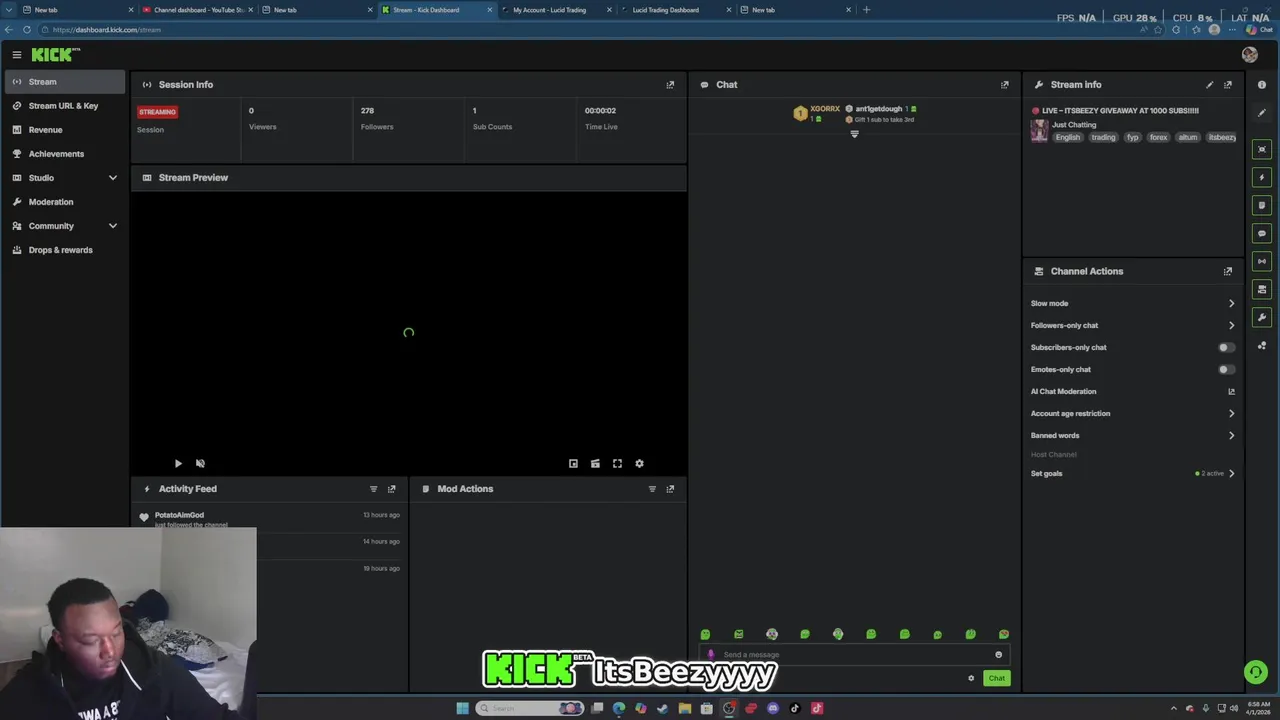
Task: Click the info icon in right rail
Action: [x=1262, y=85]
